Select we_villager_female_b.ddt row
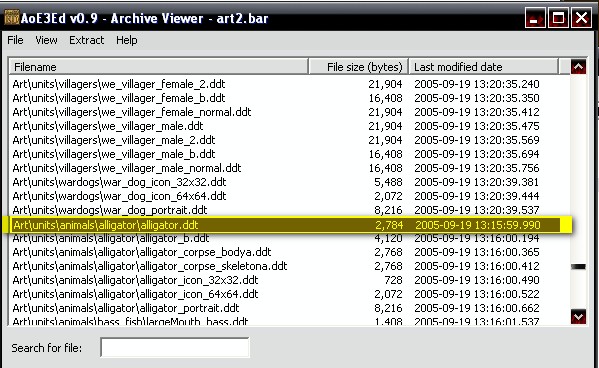This screenshot has height=368, width=599. 289,98
